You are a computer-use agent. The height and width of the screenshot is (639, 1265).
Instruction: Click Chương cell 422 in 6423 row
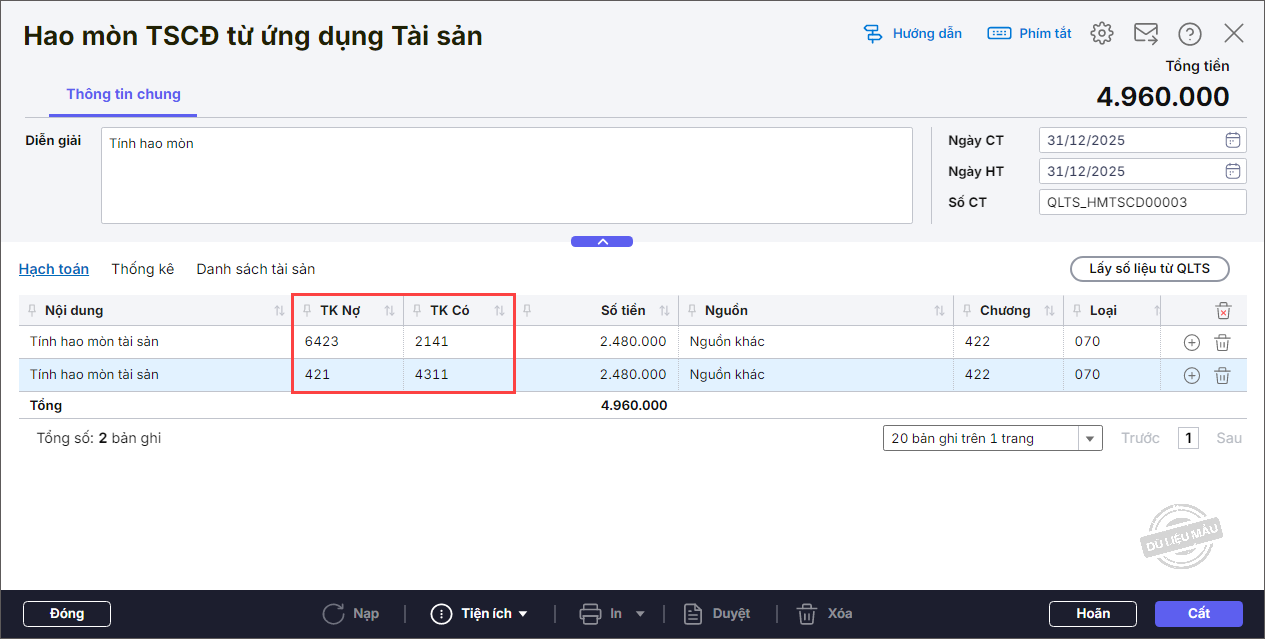click(1008, 342)
